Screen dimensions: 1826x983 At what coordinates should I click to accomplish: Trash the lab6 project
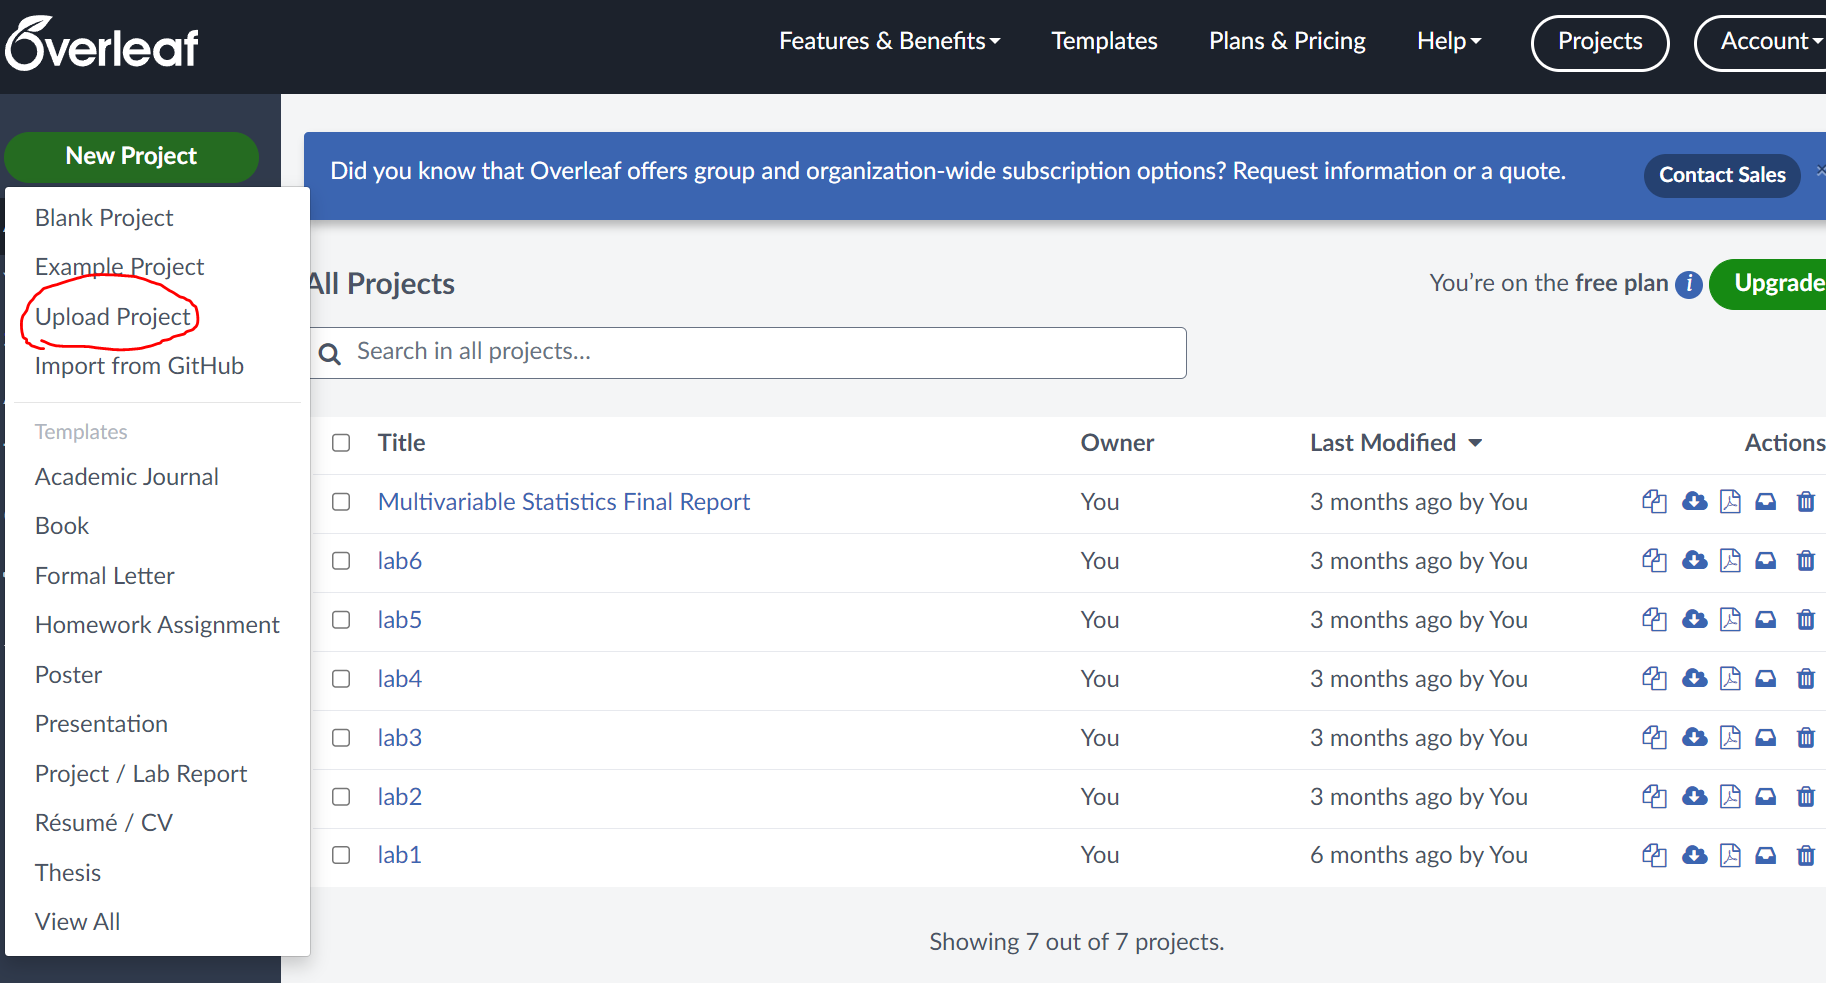click(1806, 561)
